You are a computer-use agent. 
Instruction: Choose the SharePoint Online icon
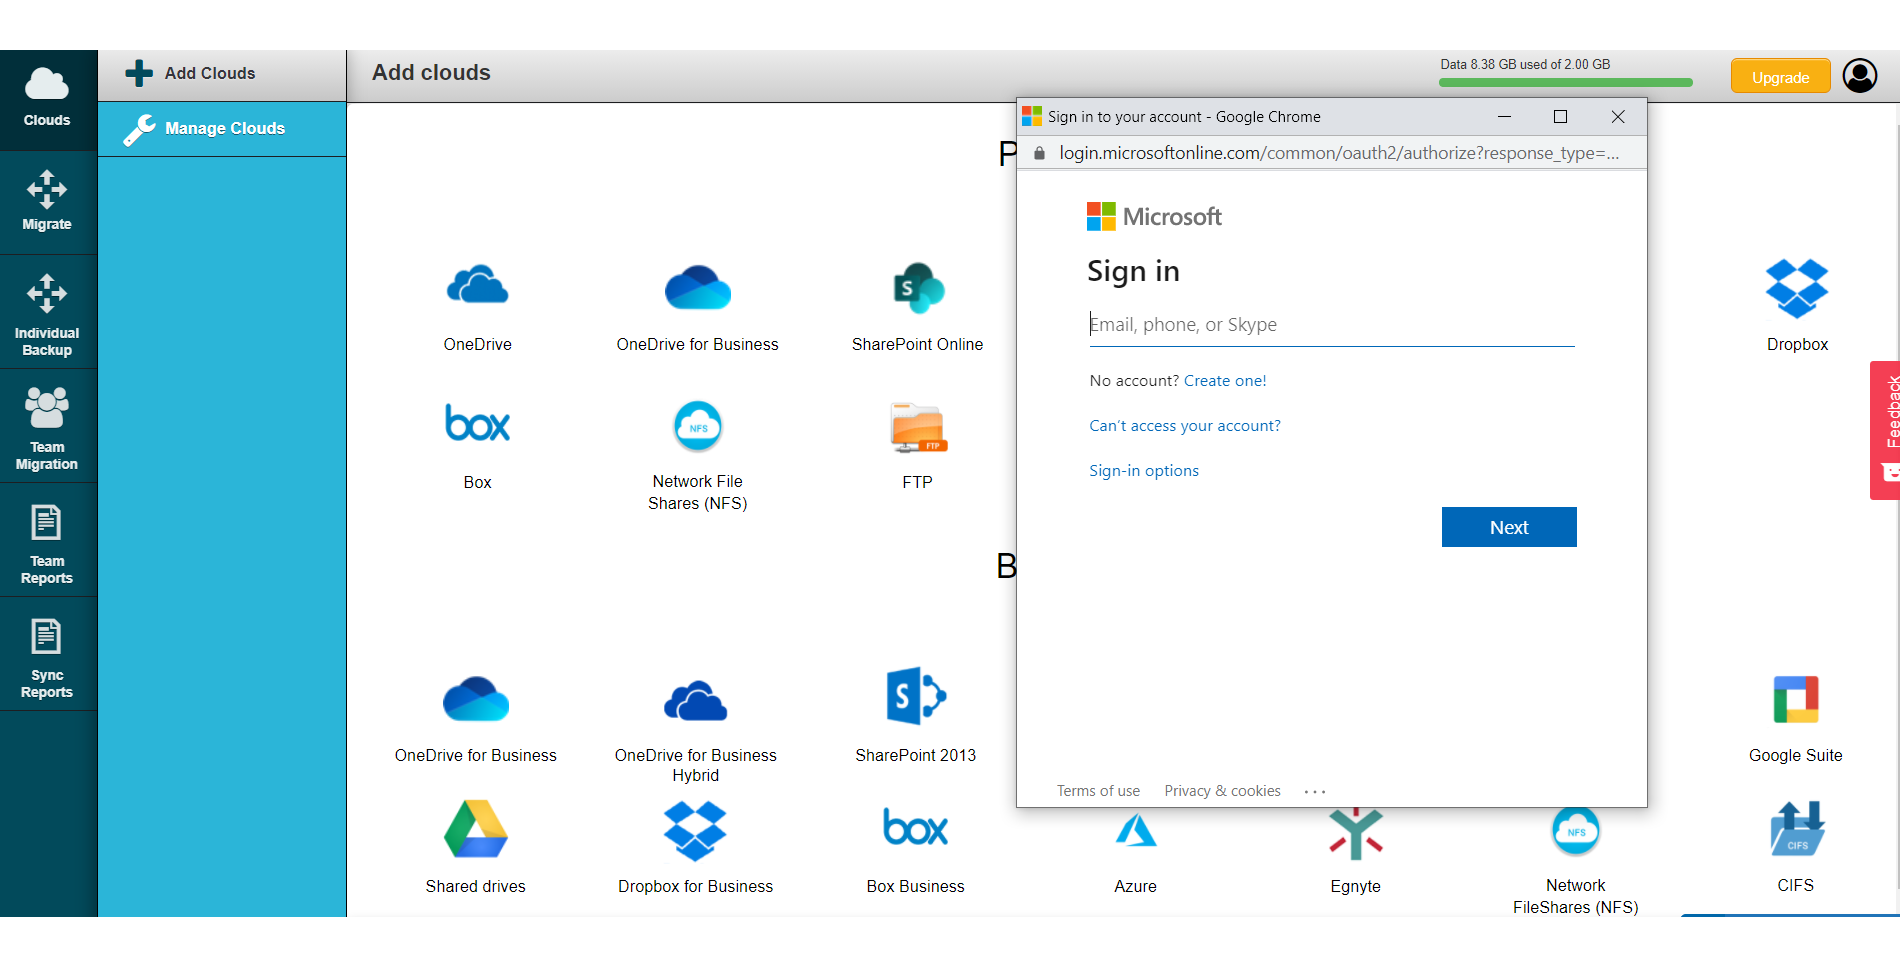pos(918,288)
